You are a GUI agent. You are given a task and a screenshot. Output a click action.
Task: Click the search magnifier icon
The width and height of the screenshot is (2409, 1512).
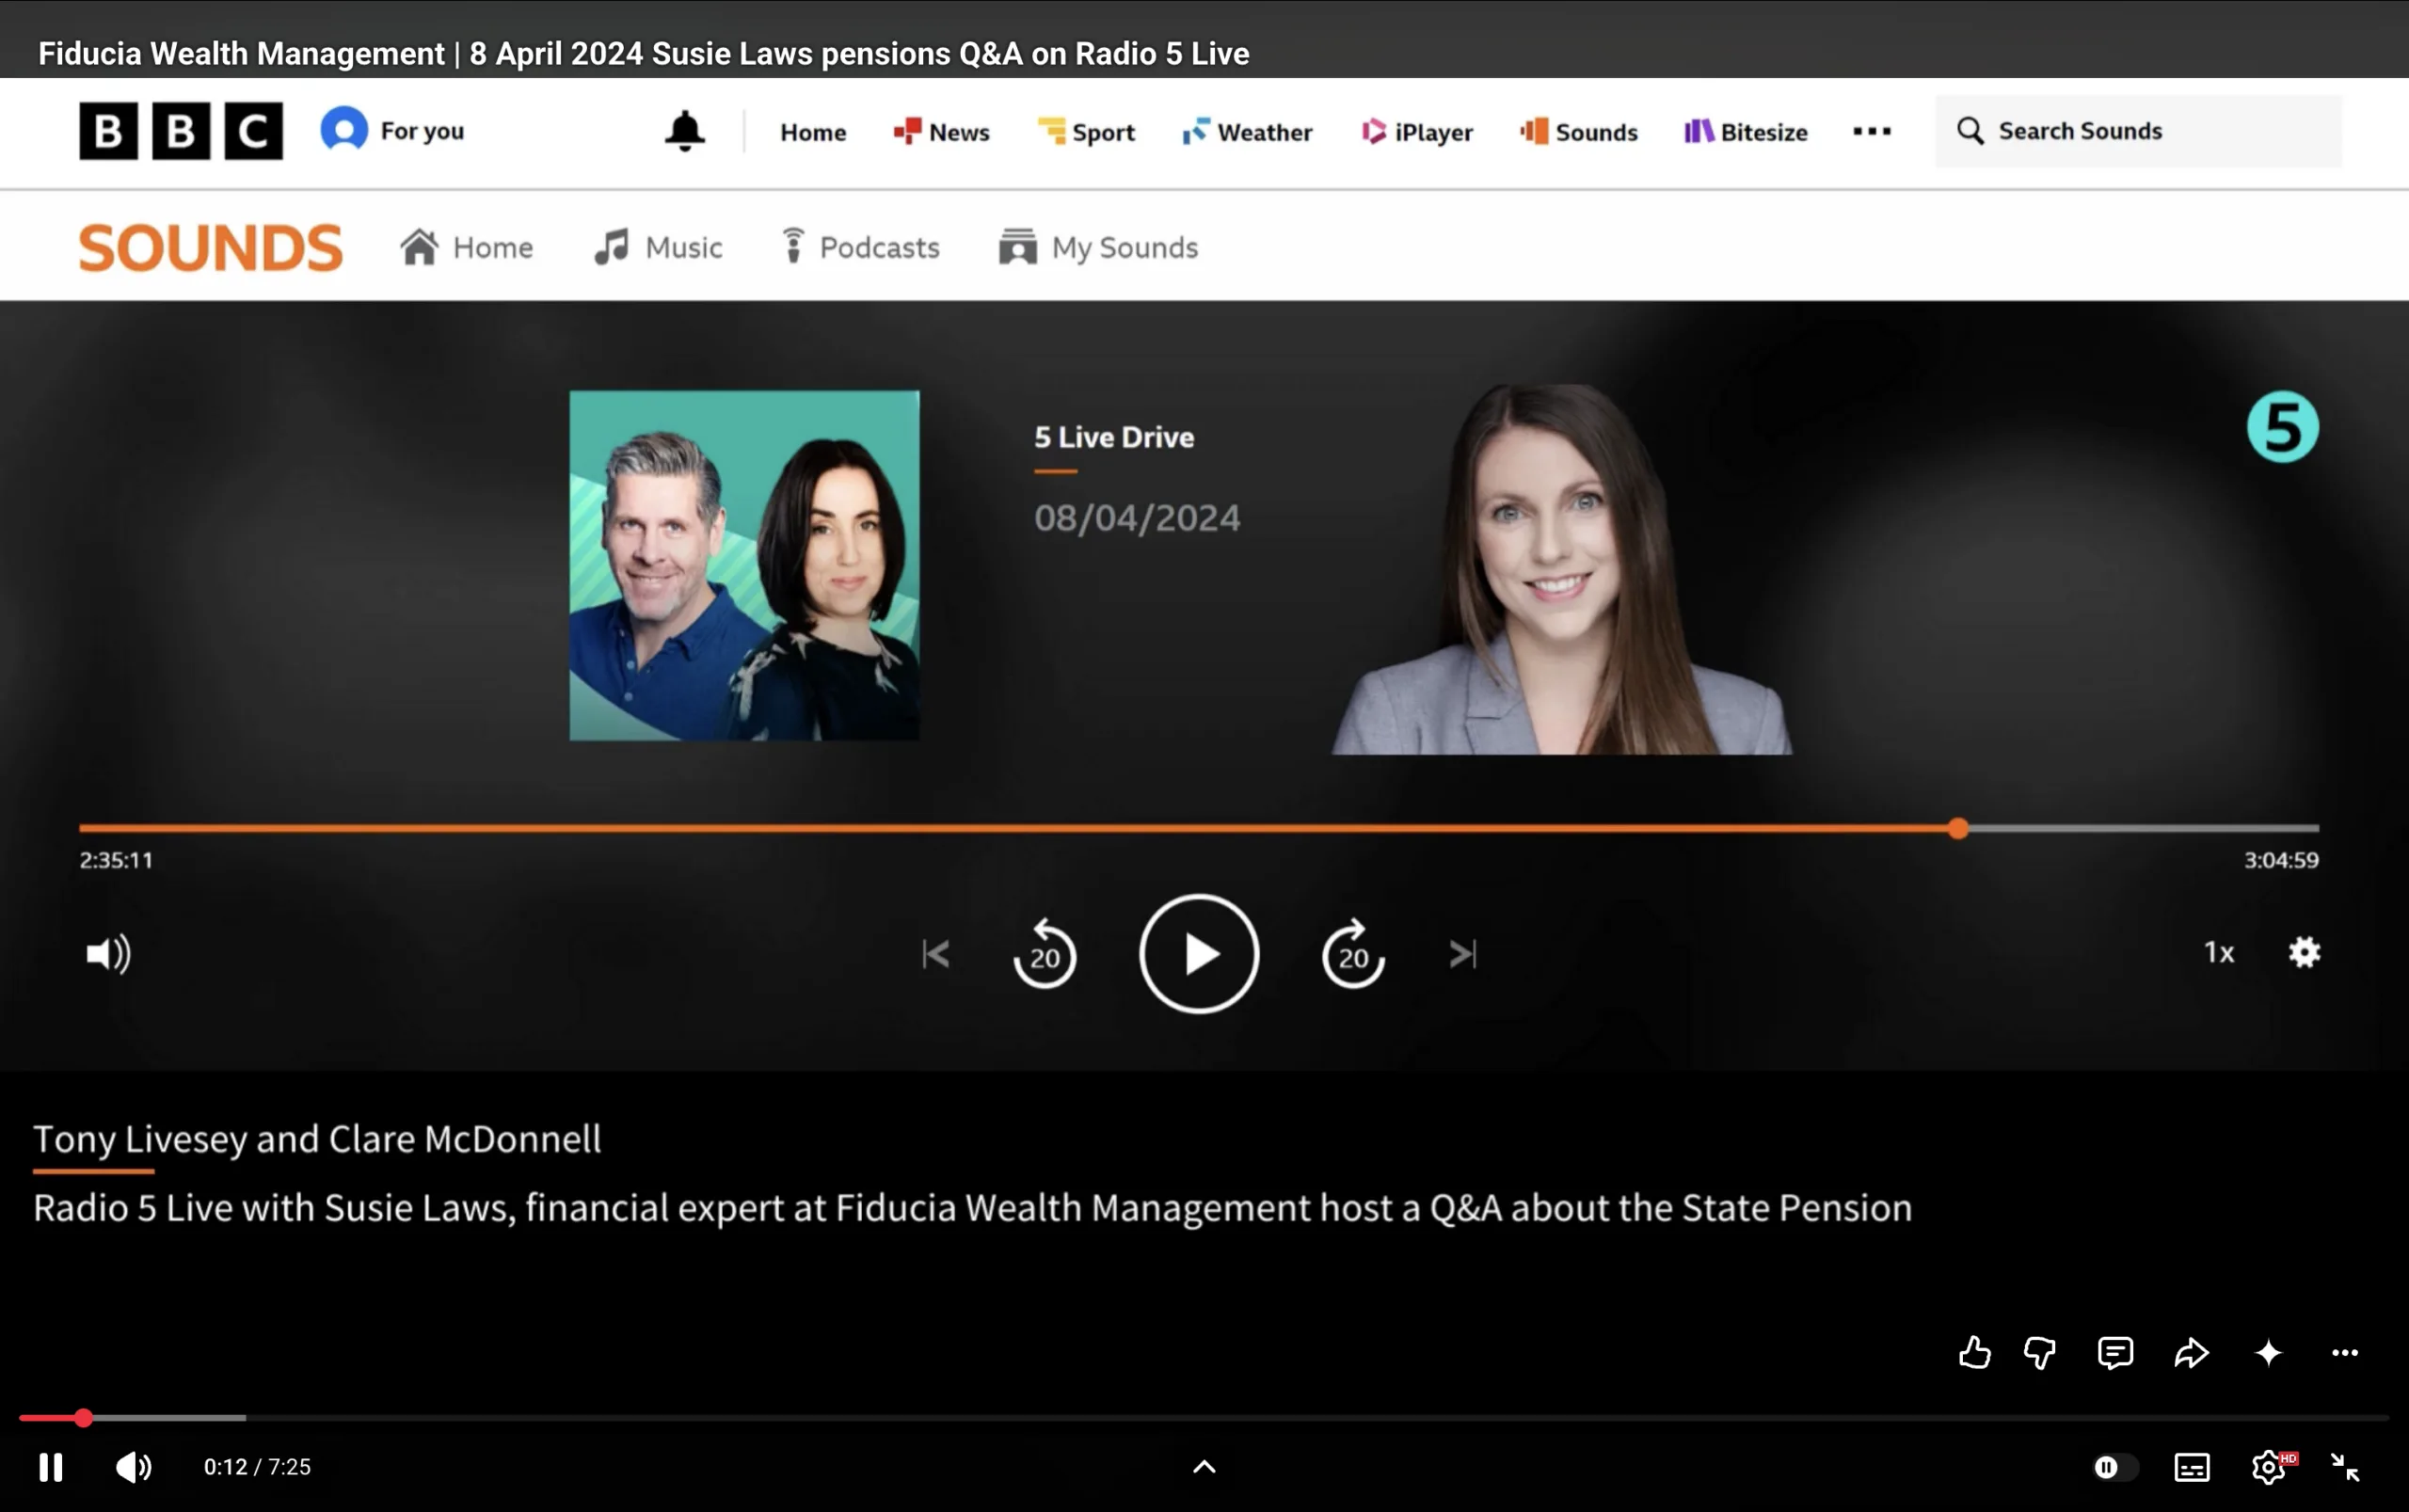click(x=1970, y=131)
